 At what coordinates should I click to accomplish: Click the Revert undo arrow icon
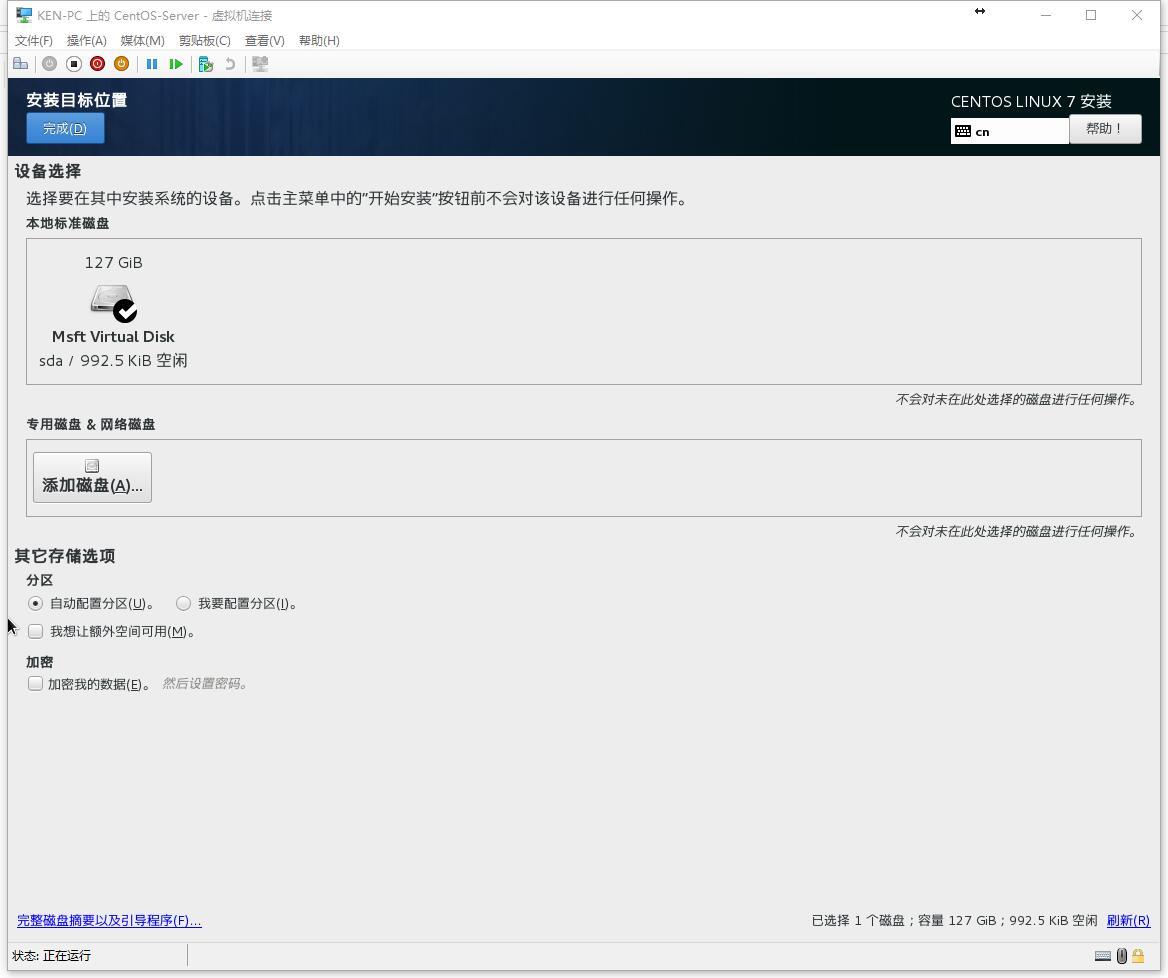(x=230, y=64)
